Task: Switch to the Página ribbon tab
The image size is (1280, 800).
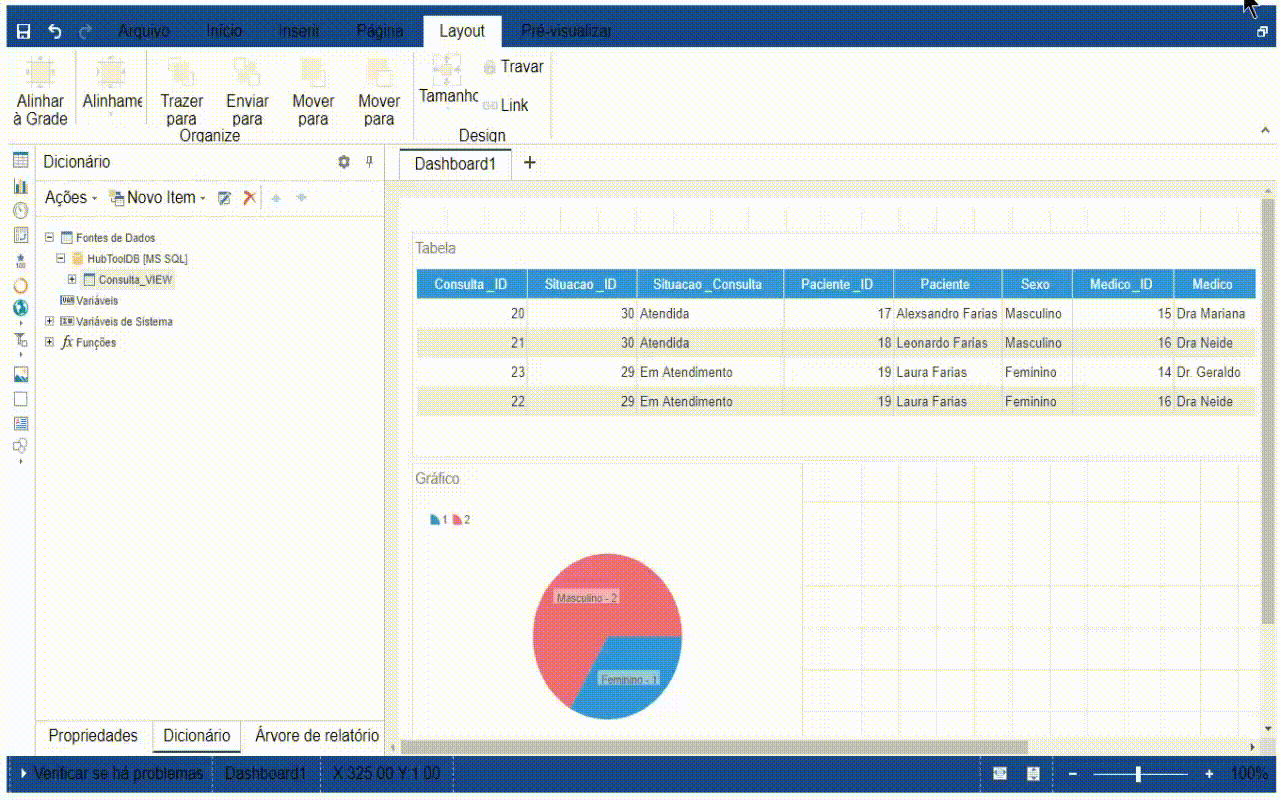Action: [x=380, y=31]
